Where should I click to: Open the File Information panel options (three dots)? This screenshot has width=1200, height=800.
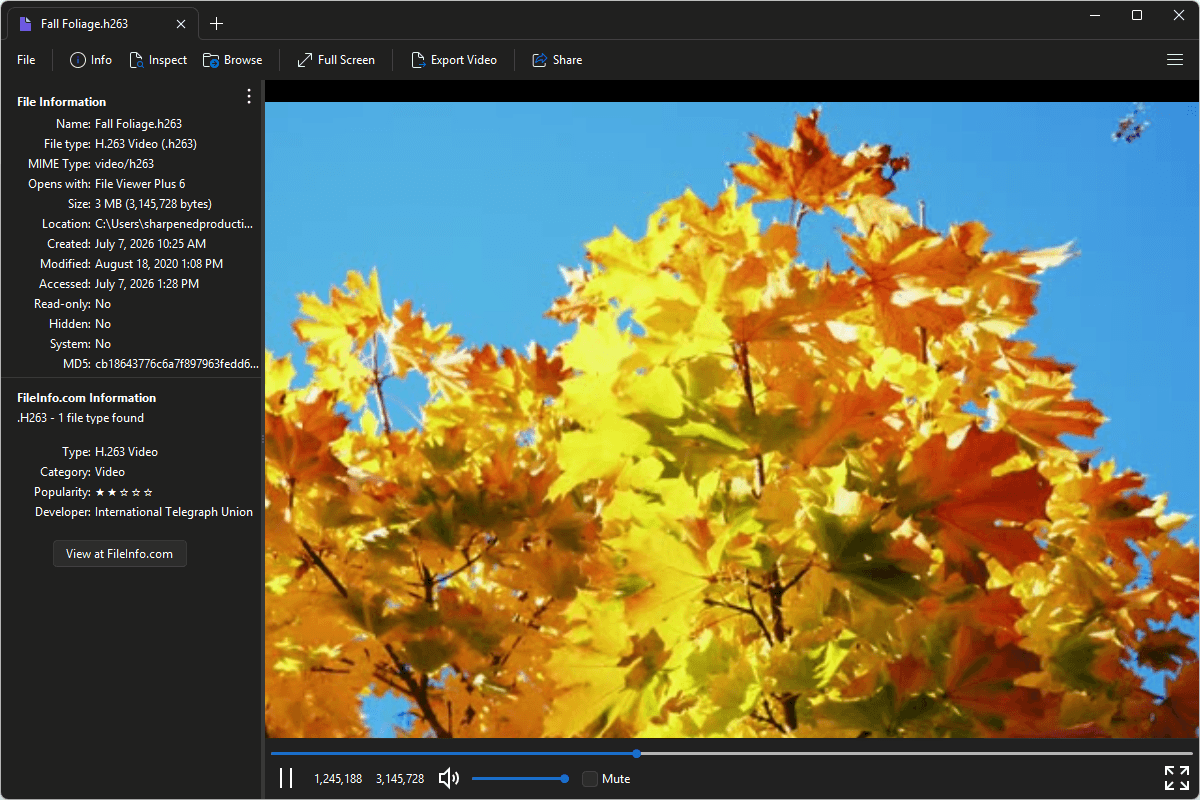(249, 96)
